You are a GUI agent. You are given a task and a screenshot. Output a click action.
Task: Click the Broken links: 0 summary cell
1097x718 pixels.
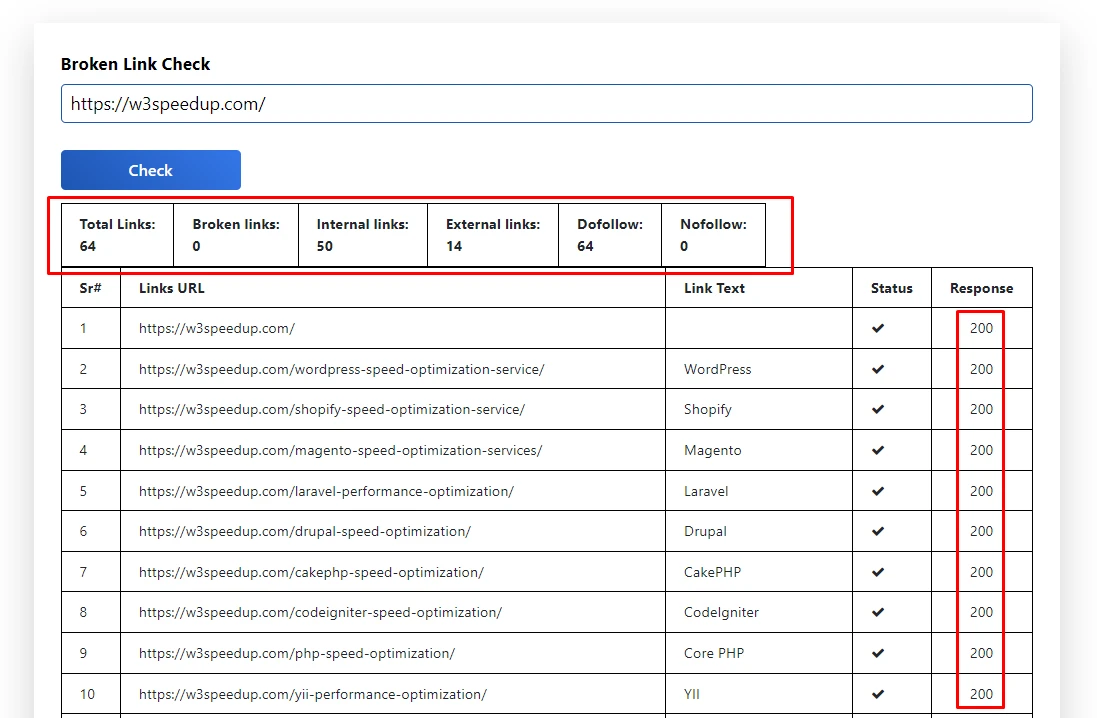click(x=236, y=235)
